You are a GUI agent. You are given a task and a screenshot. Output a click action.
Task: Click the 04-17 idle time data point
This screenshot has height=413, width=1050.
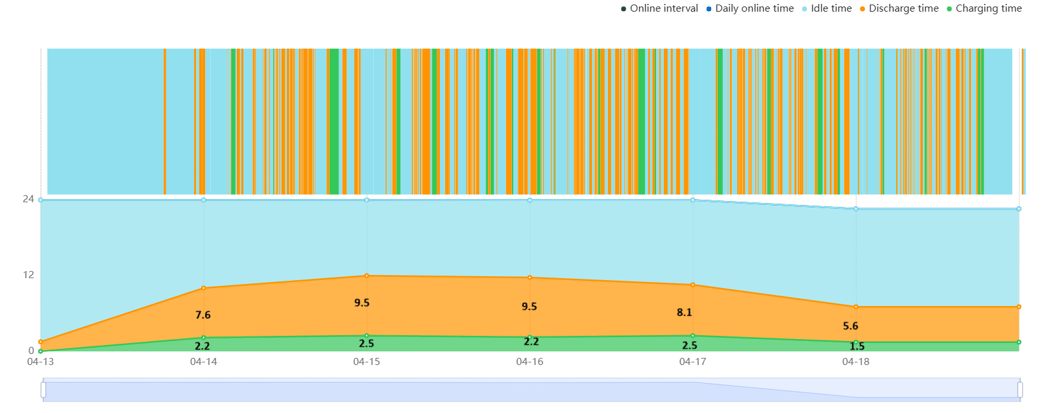(692, 199)
